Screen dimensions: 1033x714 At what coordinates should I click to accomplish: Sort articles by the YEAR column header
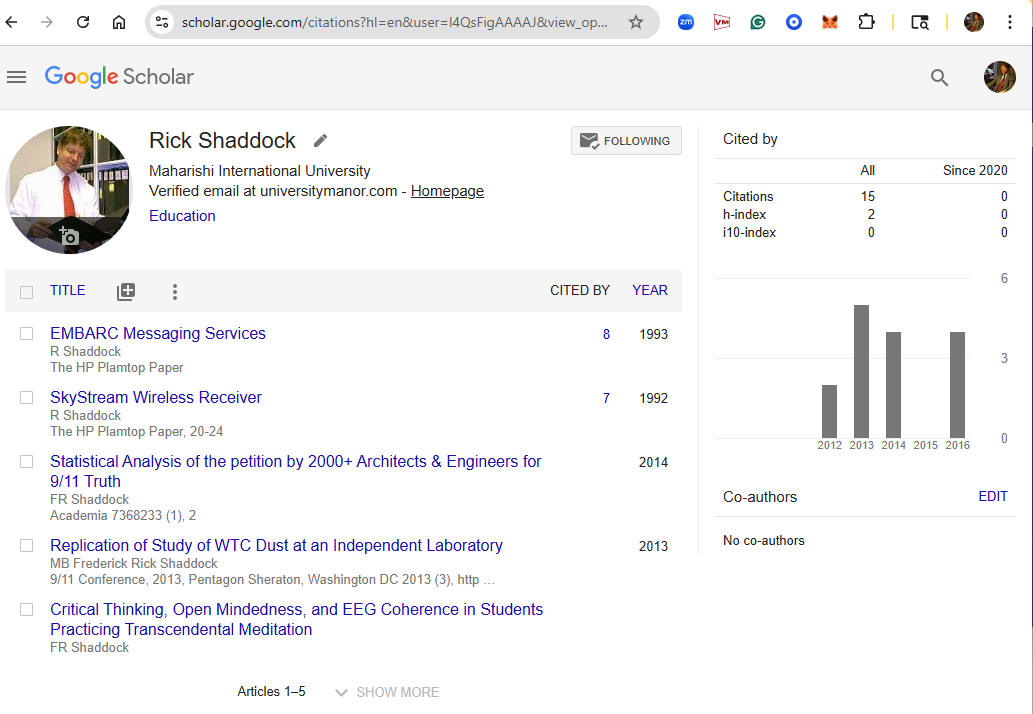coord(649,290)
